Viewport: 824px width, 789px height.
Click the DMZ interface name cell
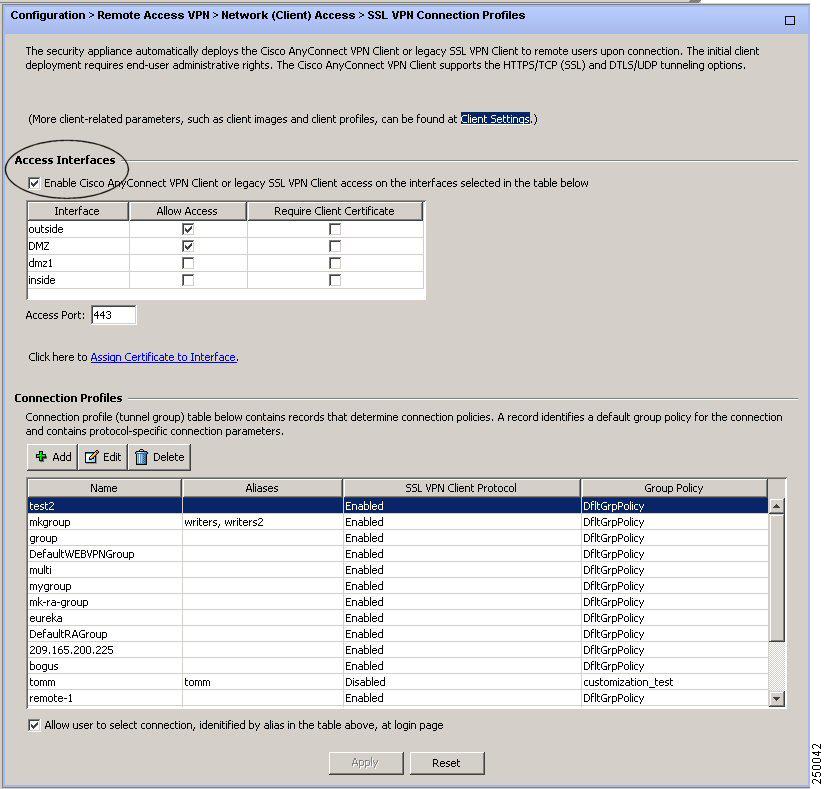click(78, 246)
